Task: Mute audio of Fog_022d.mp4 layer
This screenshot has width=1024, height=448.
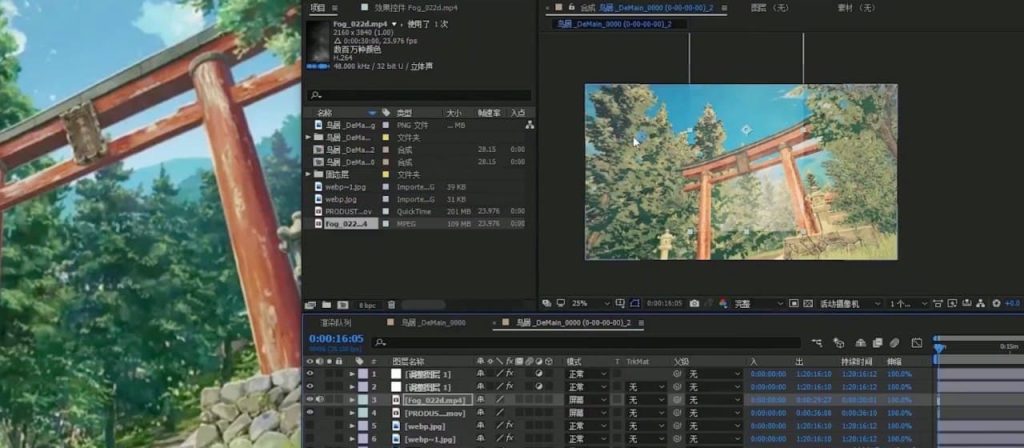Action: 320,400
